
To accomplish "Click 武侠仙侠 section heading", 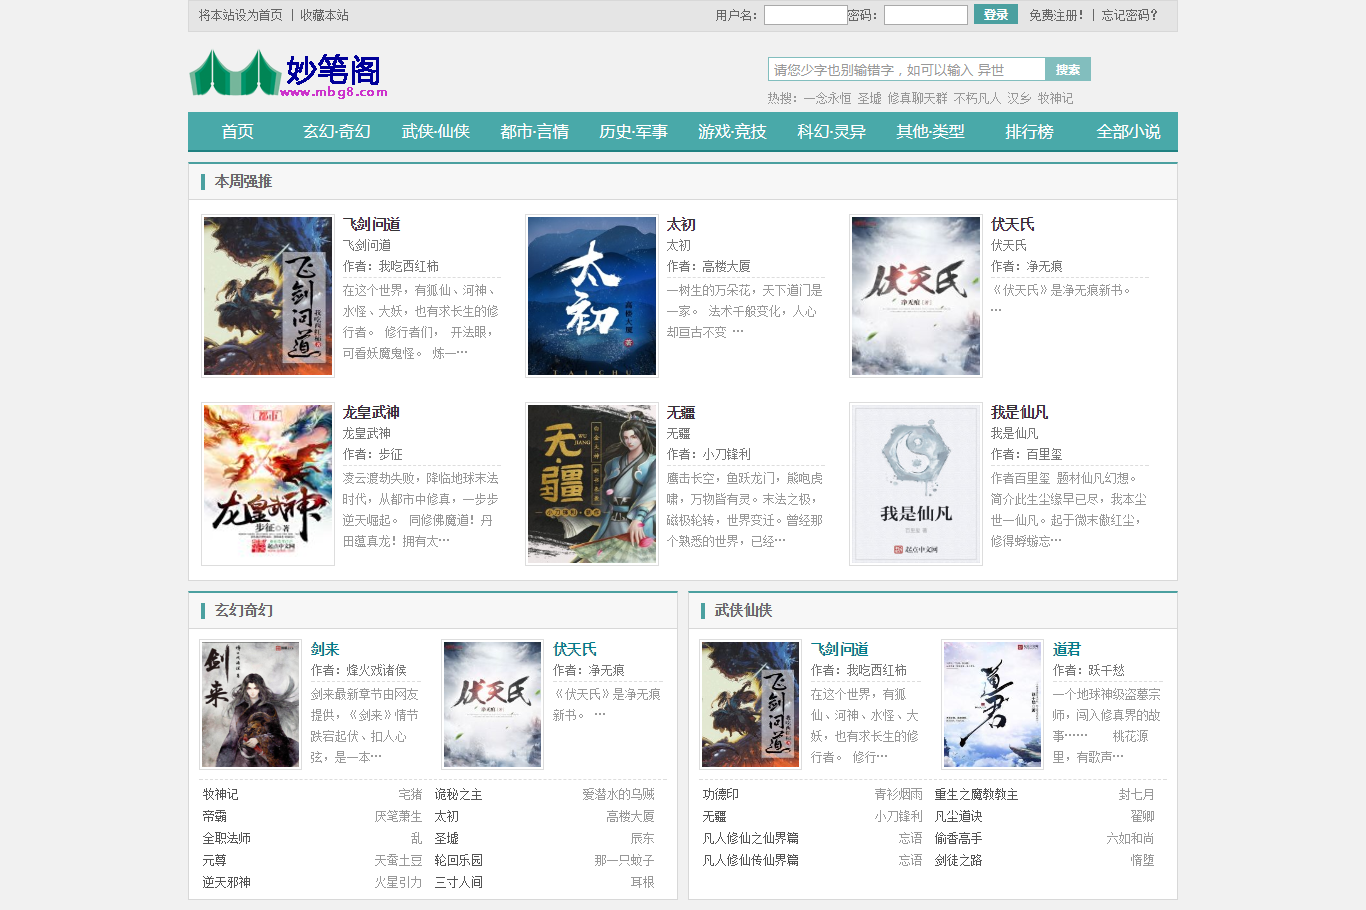I will click(744, 610).
